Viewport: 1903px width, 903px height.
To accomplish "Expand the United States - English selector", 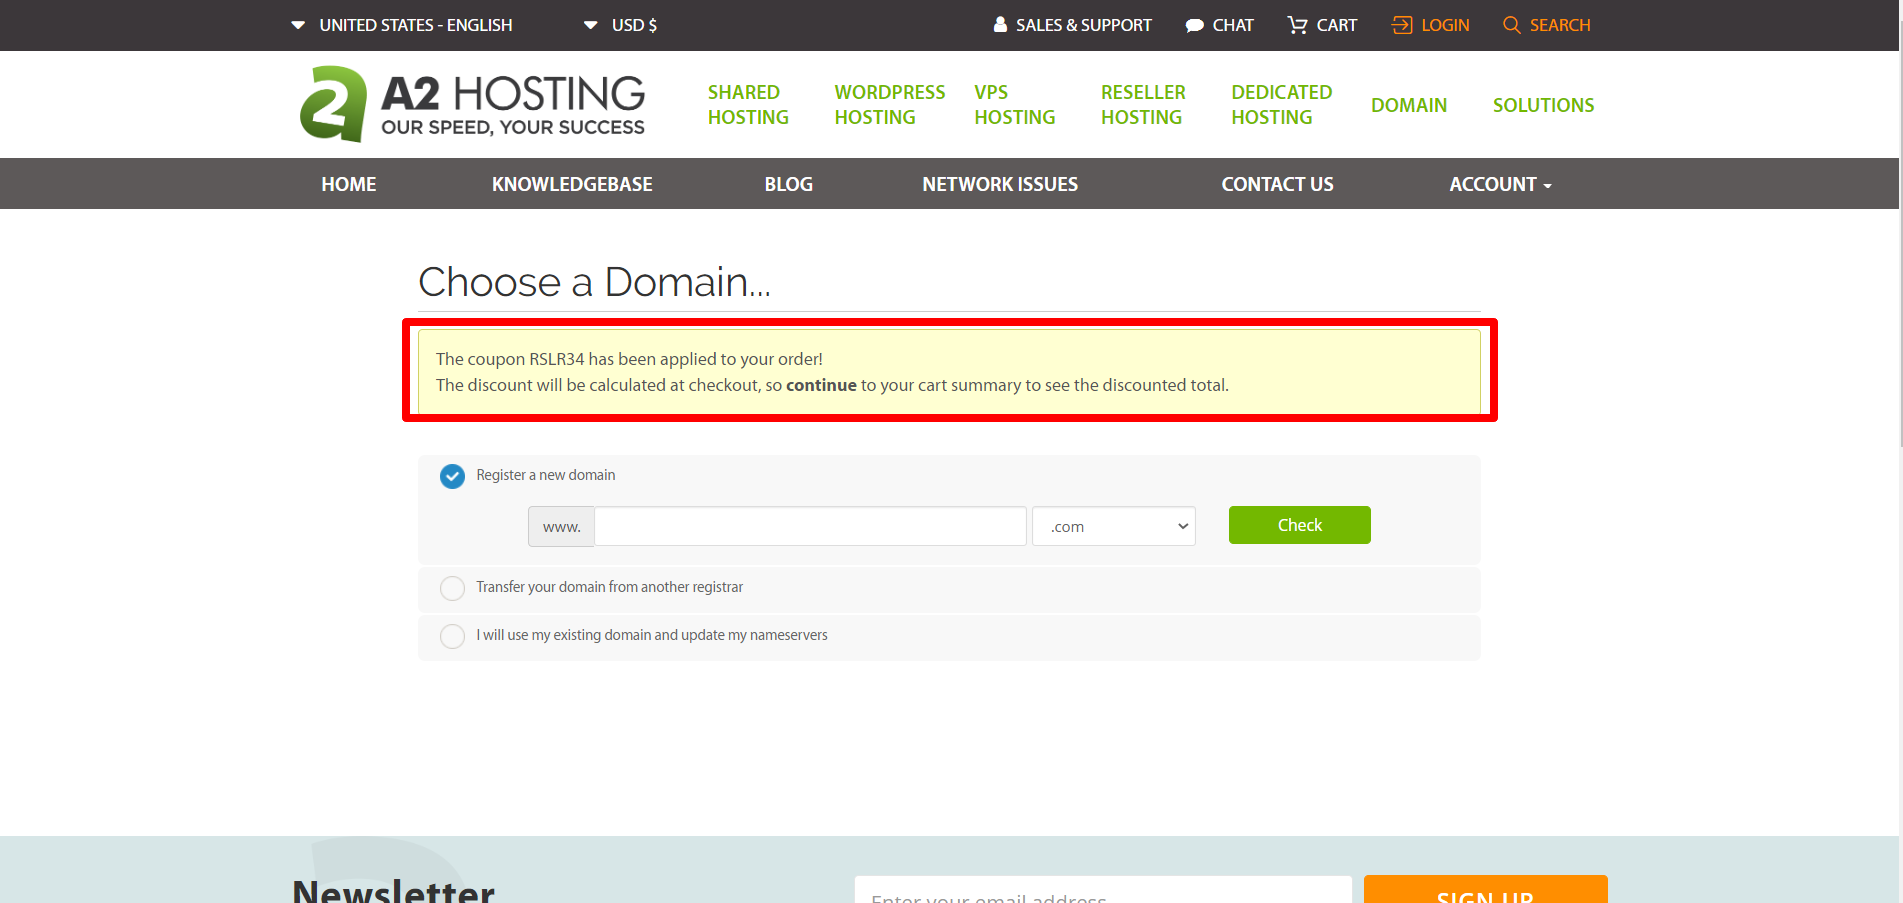I will pyautogui.click(x=402, y=25).
